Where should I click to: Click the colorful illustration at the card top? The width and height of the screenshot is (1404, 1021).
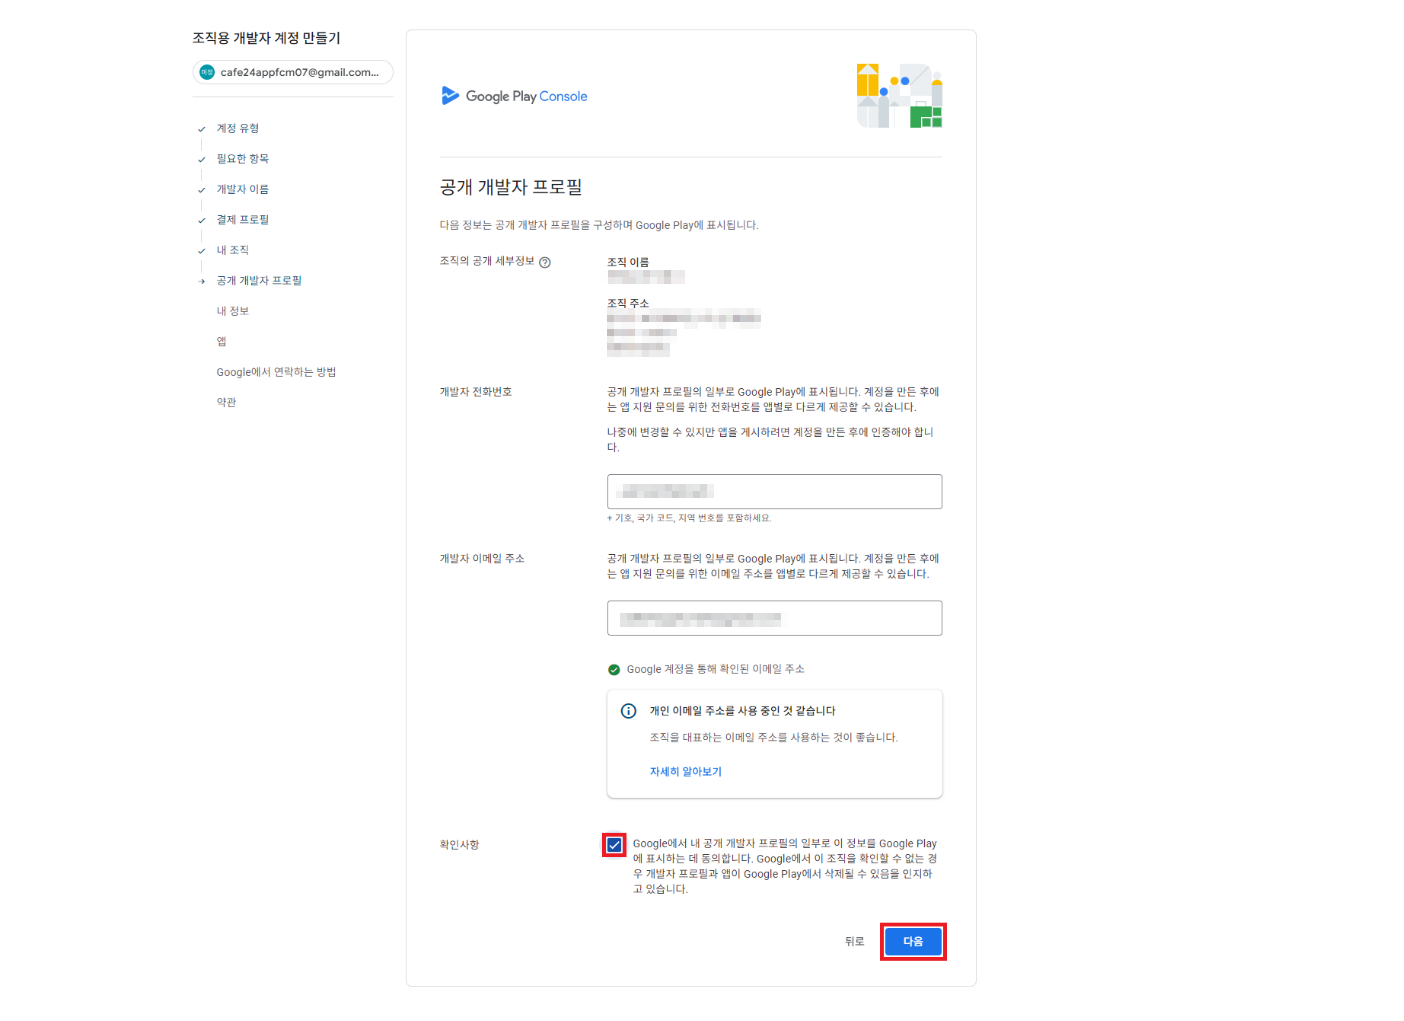click(899, 96)
